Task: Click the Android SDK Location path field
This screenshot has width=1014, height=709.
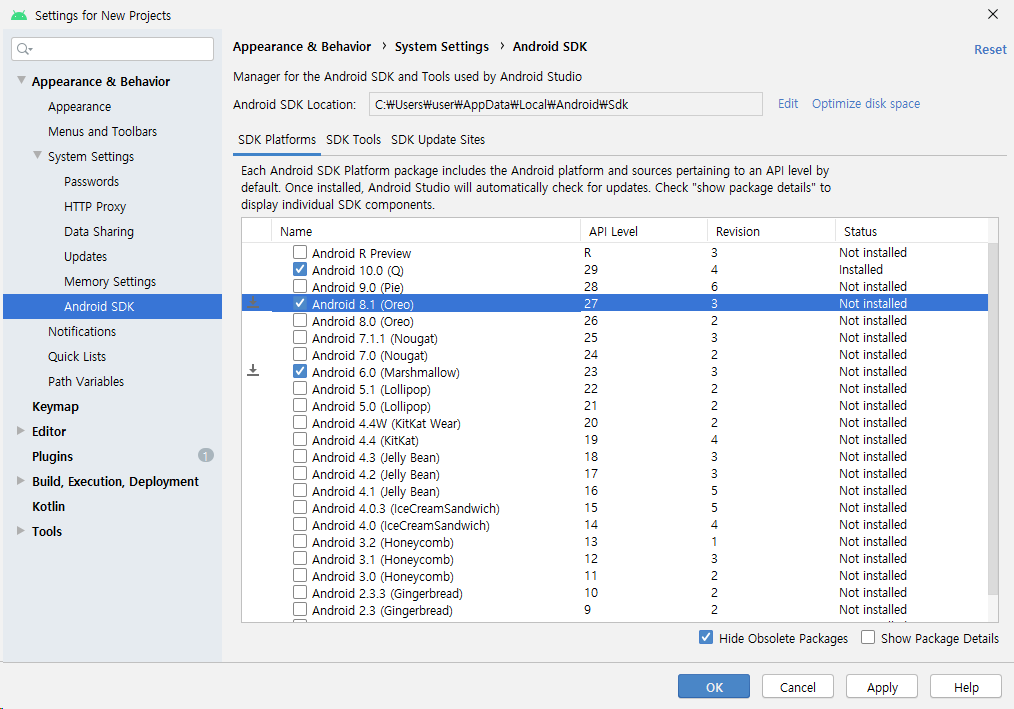Action: (x=565, y=104)
